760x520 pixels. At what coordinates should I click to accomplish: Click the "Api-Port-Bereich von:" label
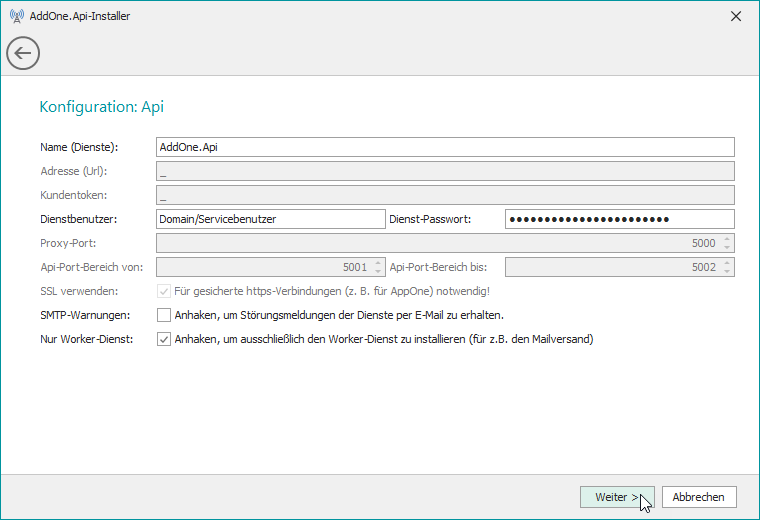click(x=92, y=267)
